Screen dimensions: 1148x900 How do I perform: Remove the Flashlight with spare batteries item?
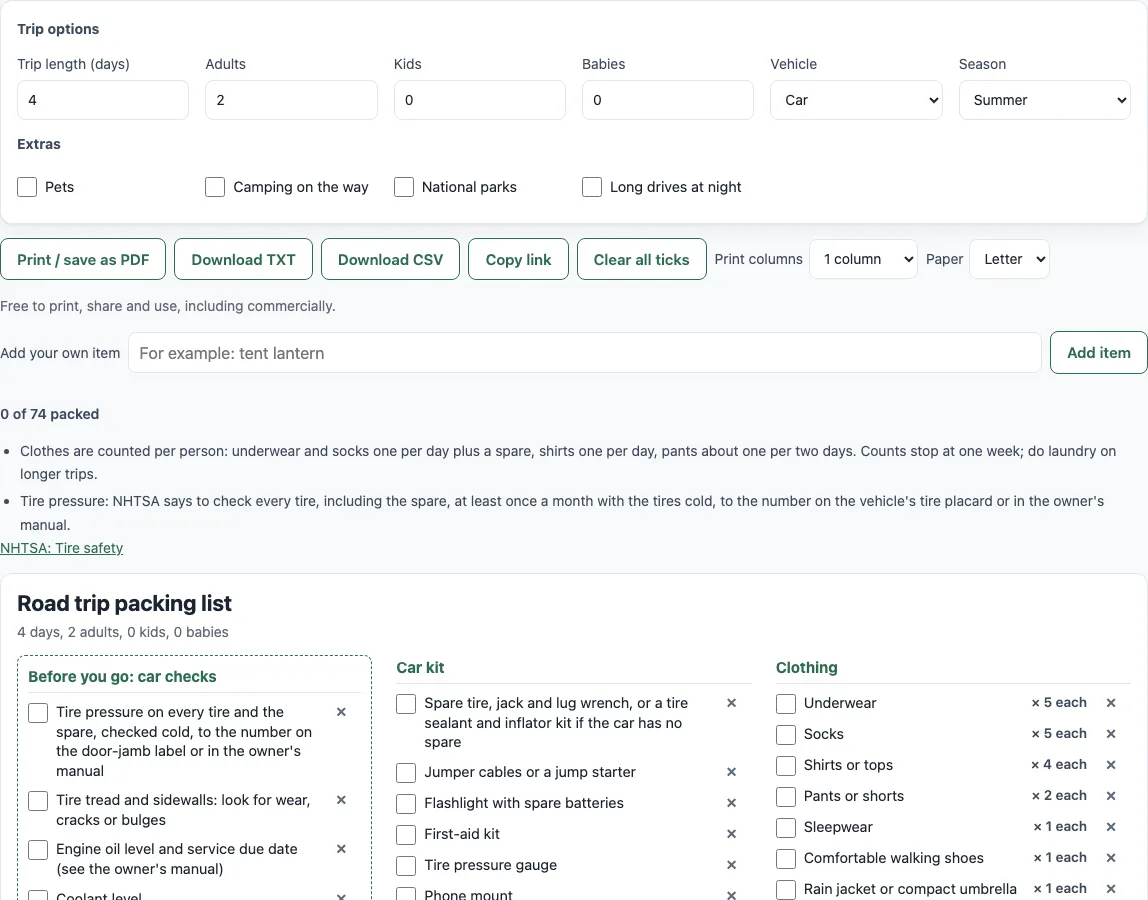click(731, 803)
